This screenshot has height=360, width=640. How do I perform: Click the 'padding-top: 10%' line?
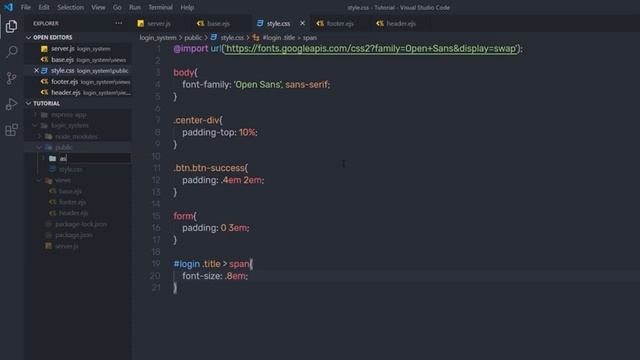tap(220, 132)
